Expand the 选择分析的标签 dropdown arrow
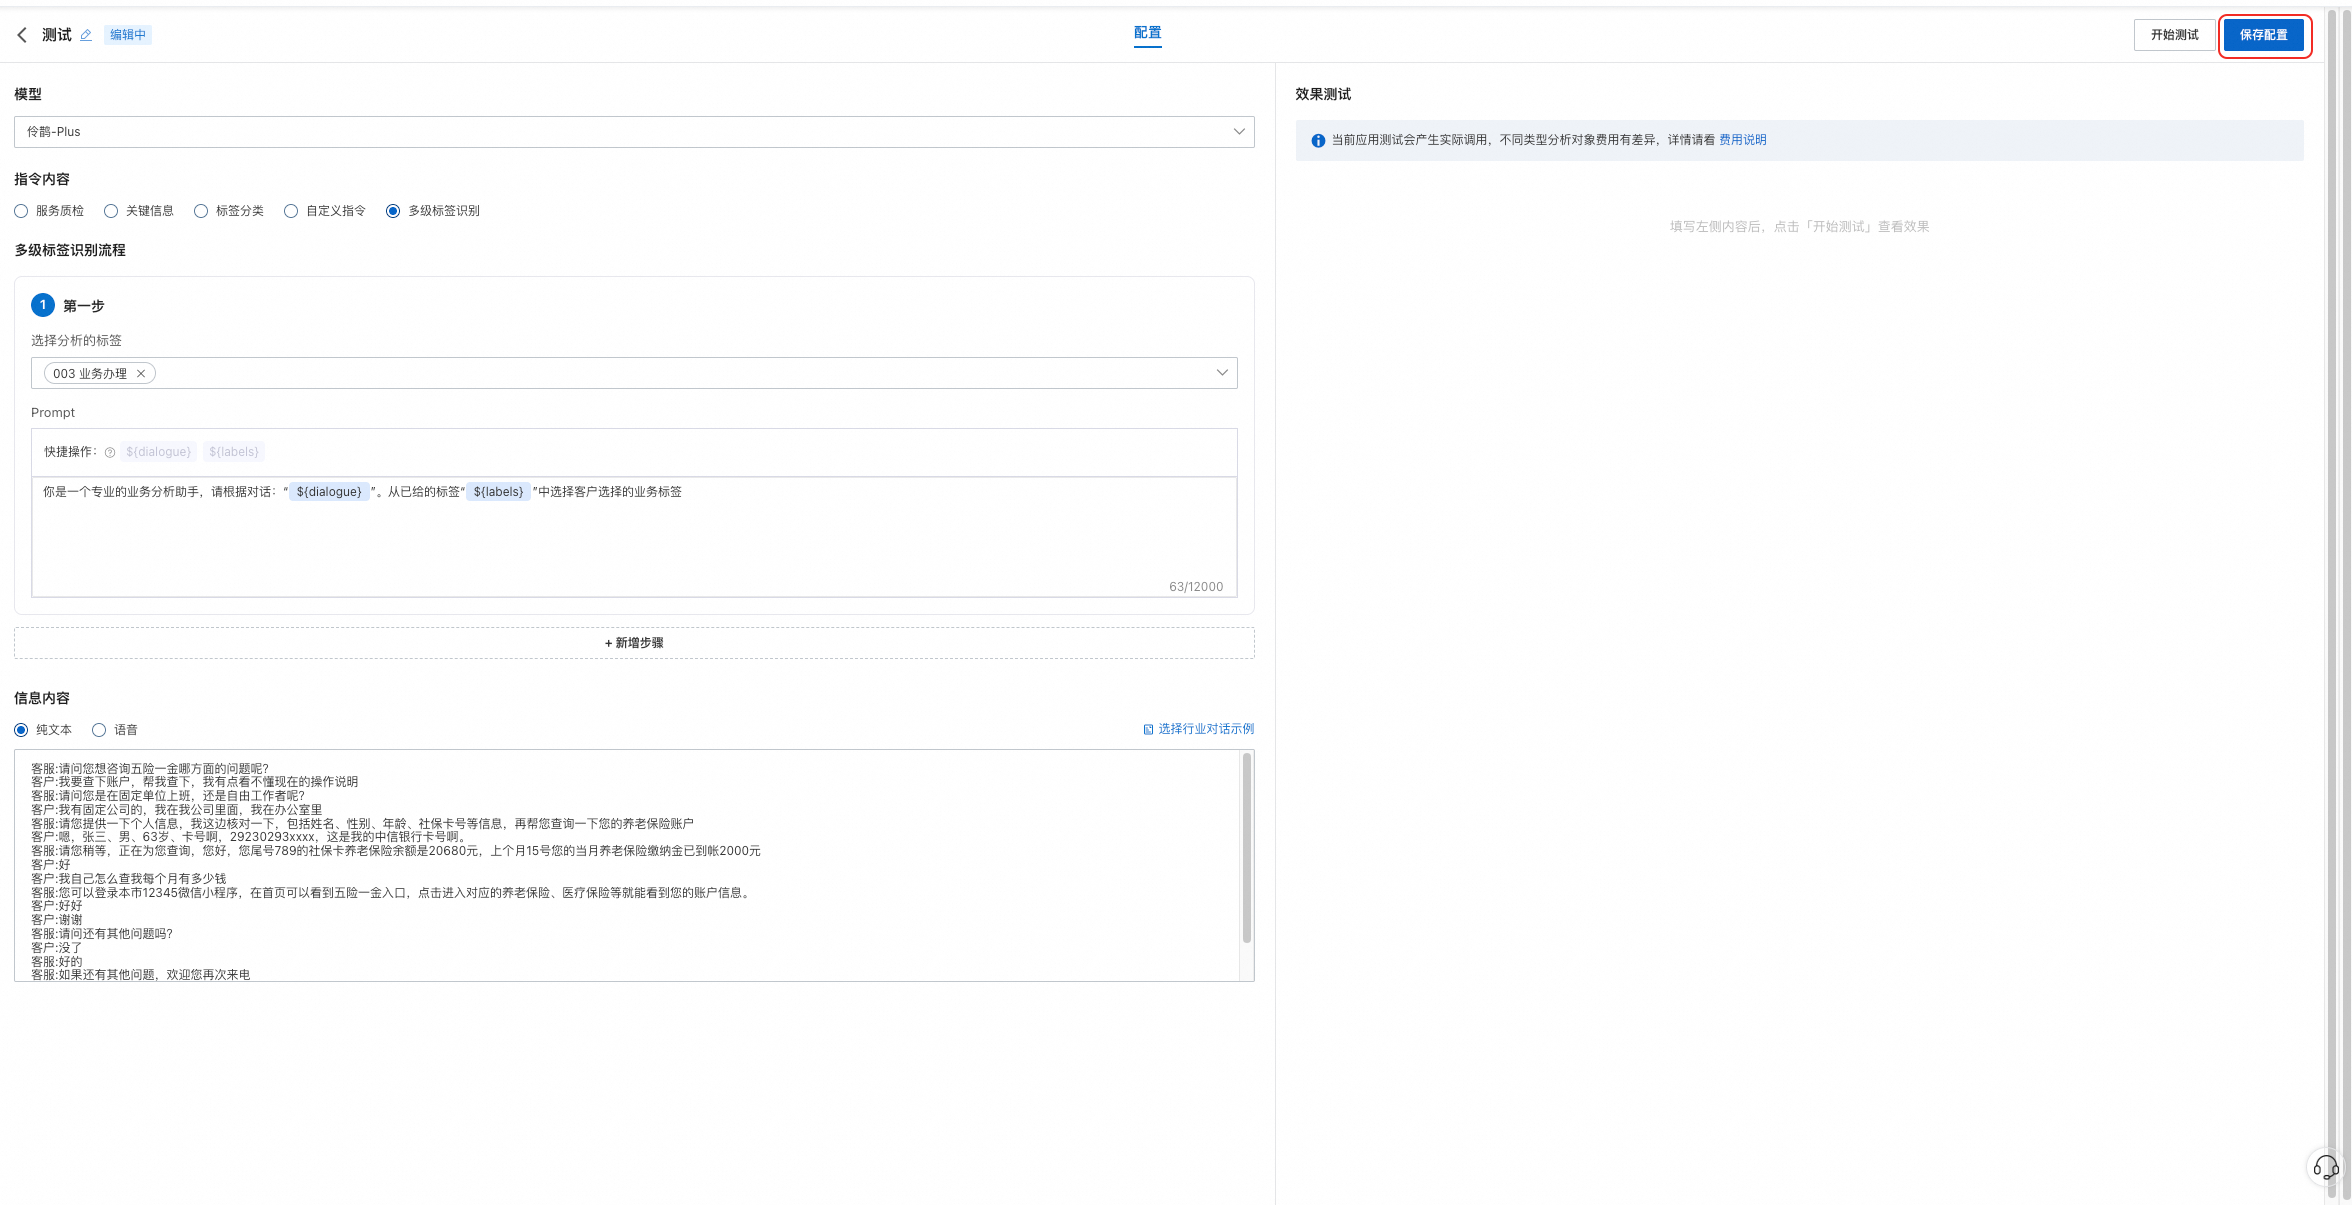This screenshot has height=1205, width=2352. 1222,373
